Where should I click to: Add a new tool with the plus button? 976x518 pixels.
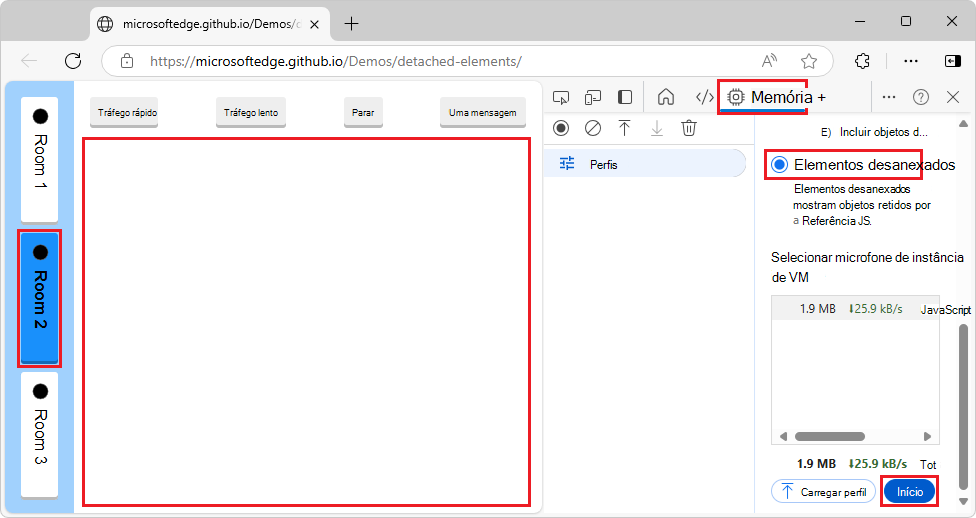click(x=821, y=97)
